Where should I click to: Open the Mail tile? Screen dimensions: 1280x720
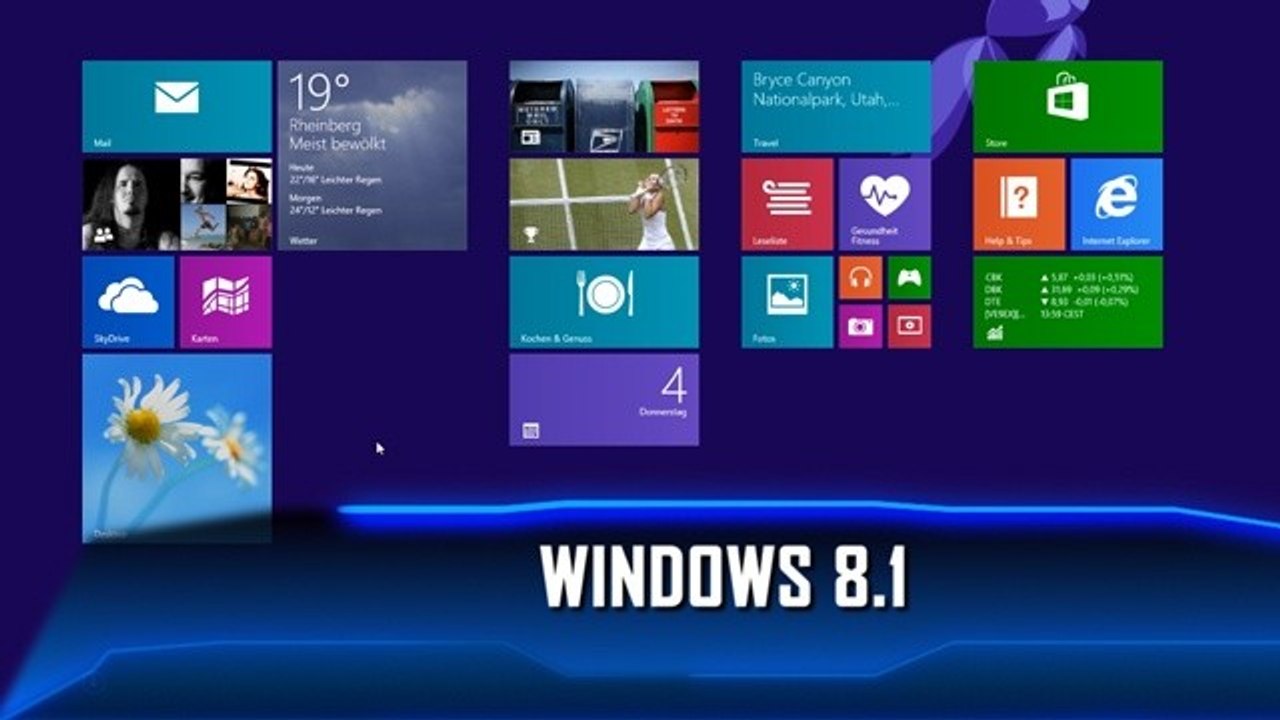pos(177,106)
